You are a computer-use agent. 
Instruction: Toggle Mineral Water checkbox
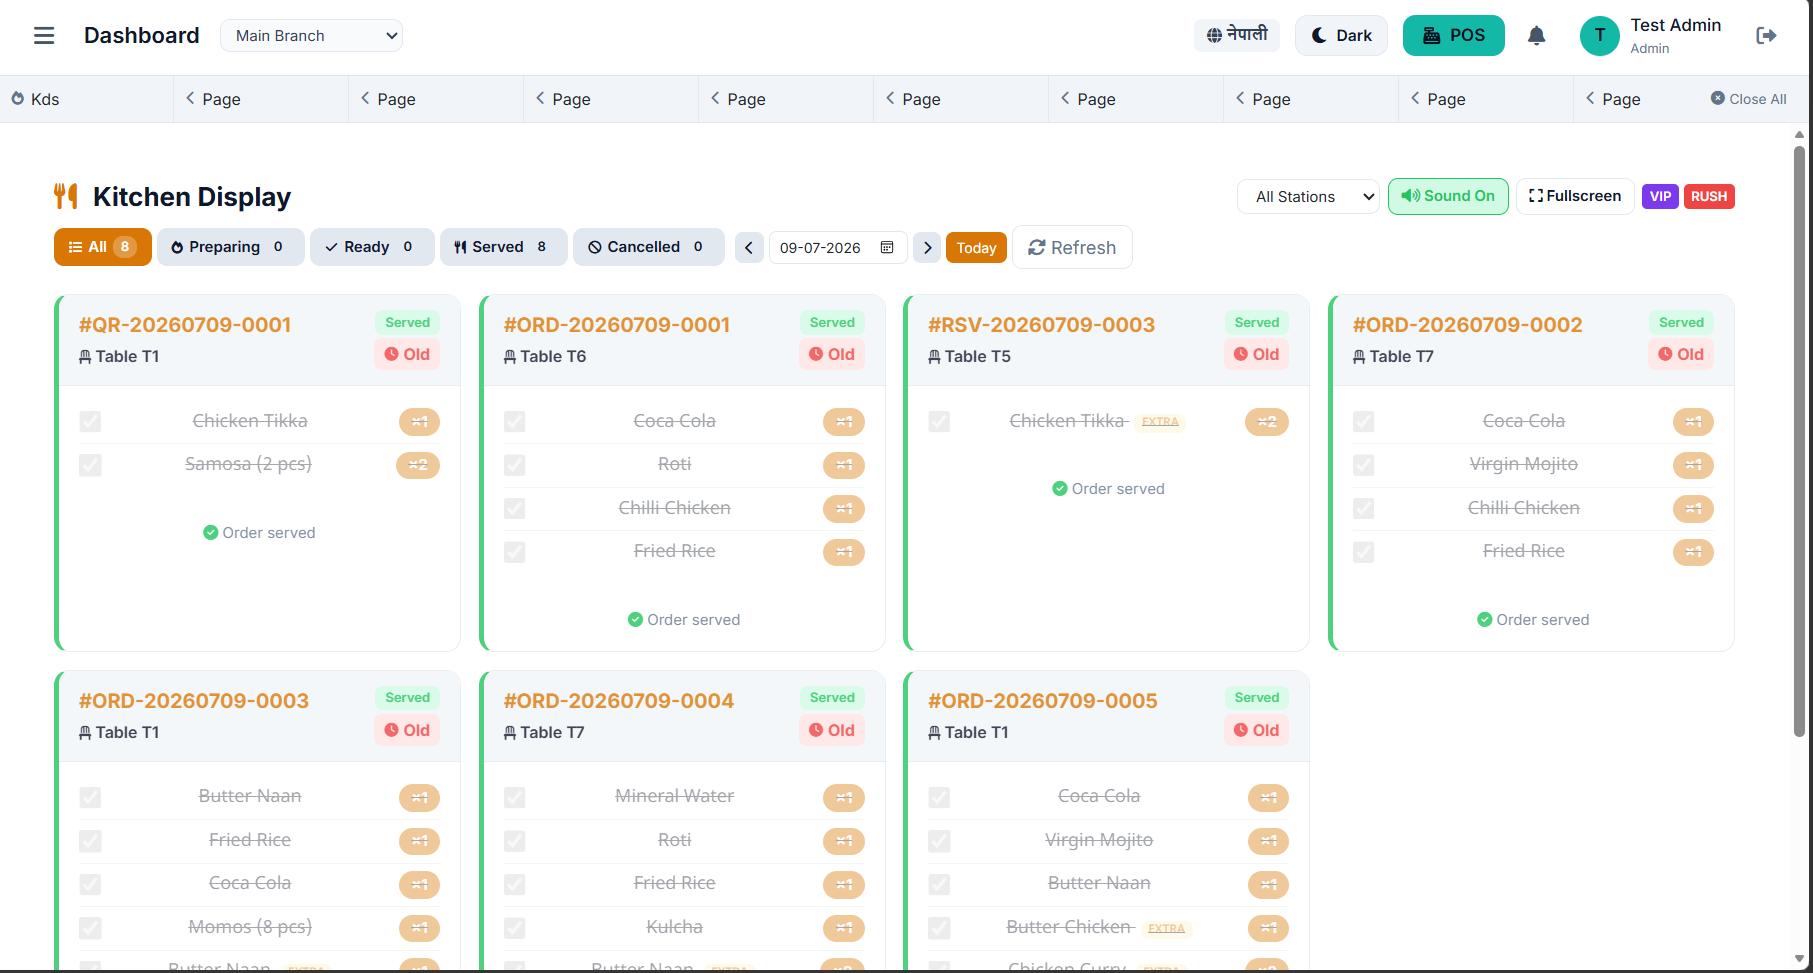point(515,797)
